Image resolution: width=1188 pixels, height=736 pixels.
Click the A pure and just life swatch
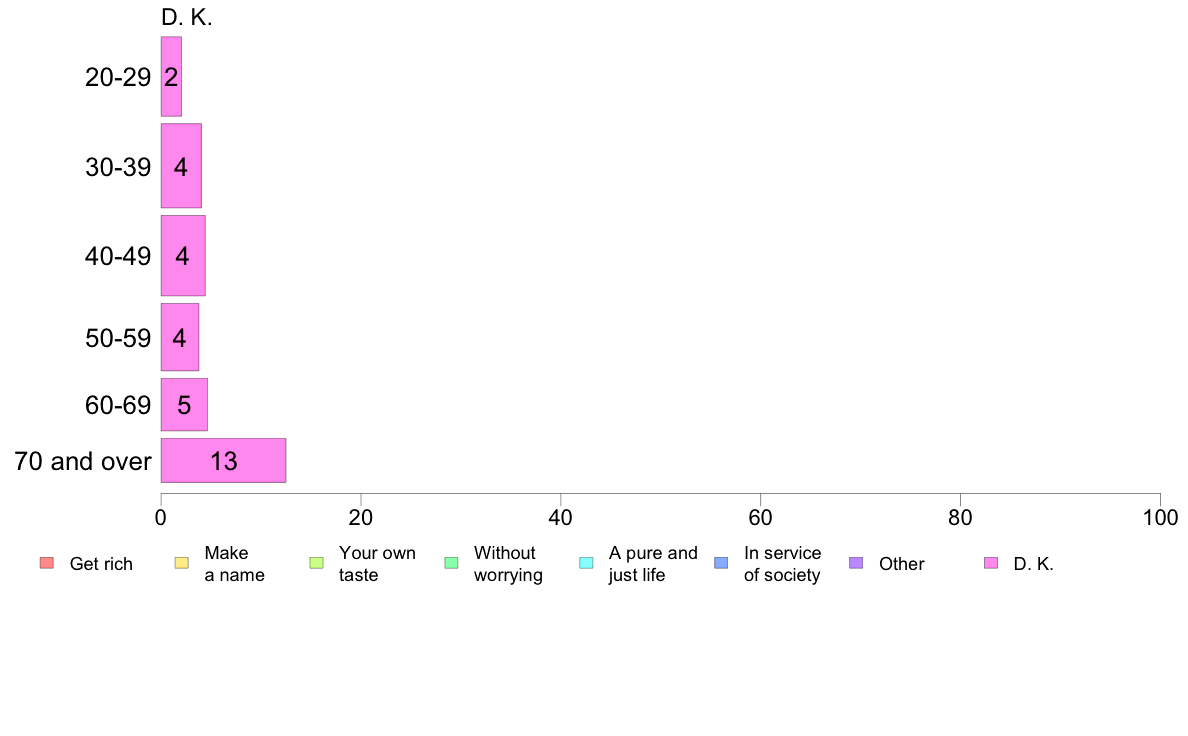586,562
